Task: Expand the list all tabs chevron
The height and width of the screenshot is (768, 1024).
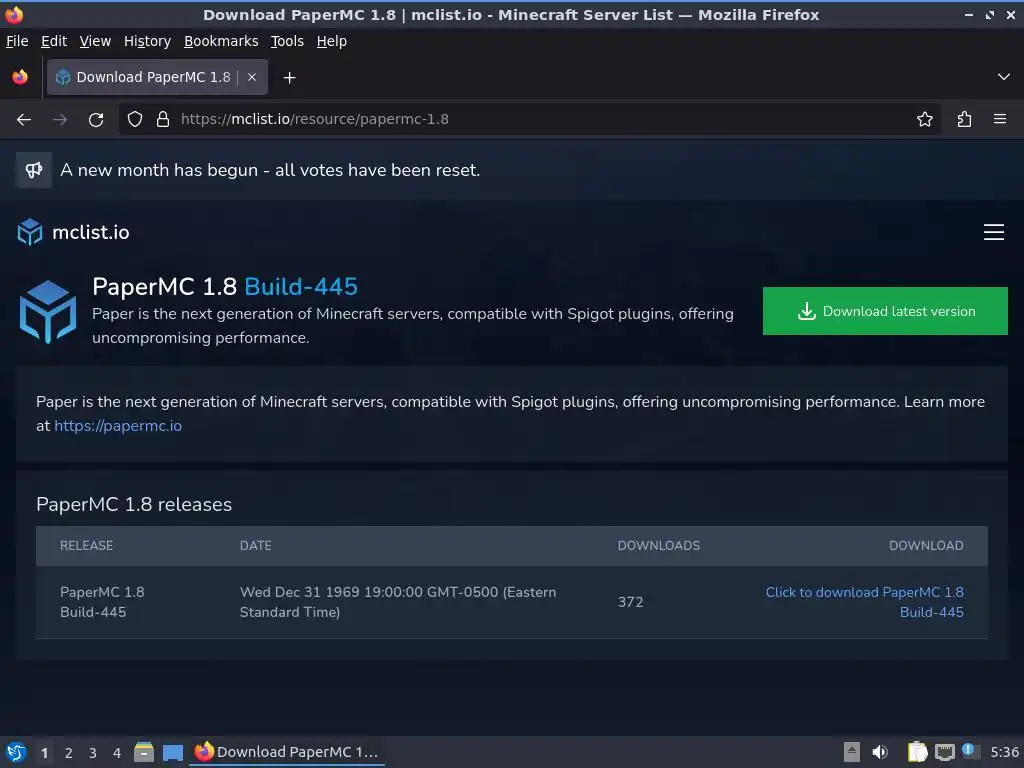Action: [x=1004, y=78]
